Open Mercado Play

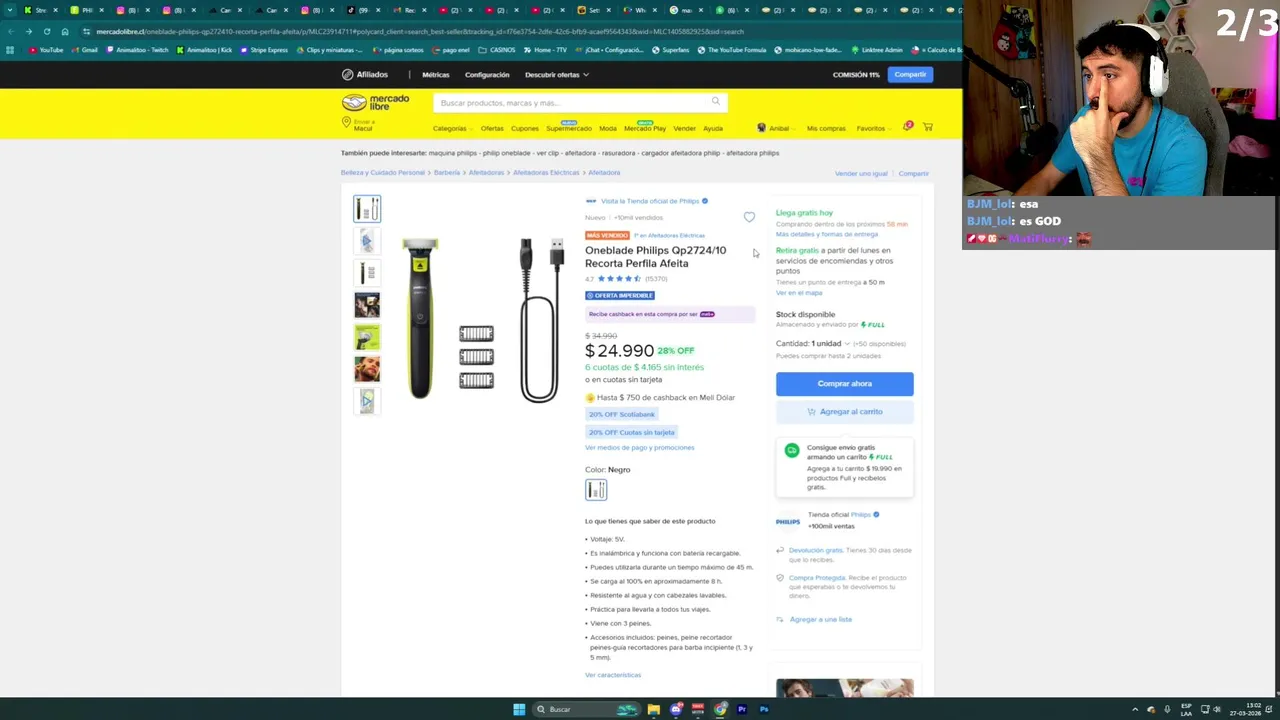645,128
